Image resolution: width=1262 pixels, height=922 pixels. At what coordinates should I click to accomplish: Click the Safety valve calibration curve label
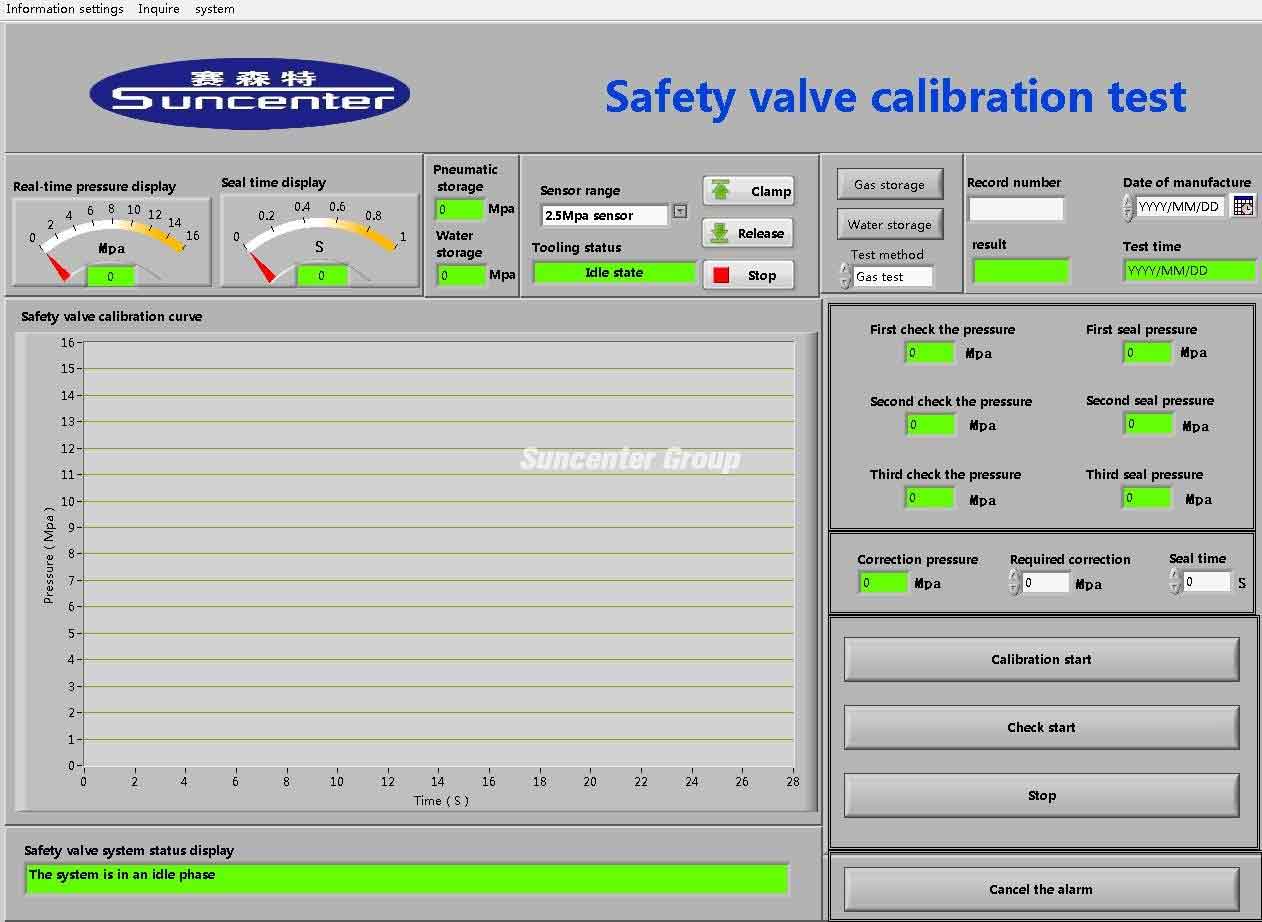coord(112,316)
